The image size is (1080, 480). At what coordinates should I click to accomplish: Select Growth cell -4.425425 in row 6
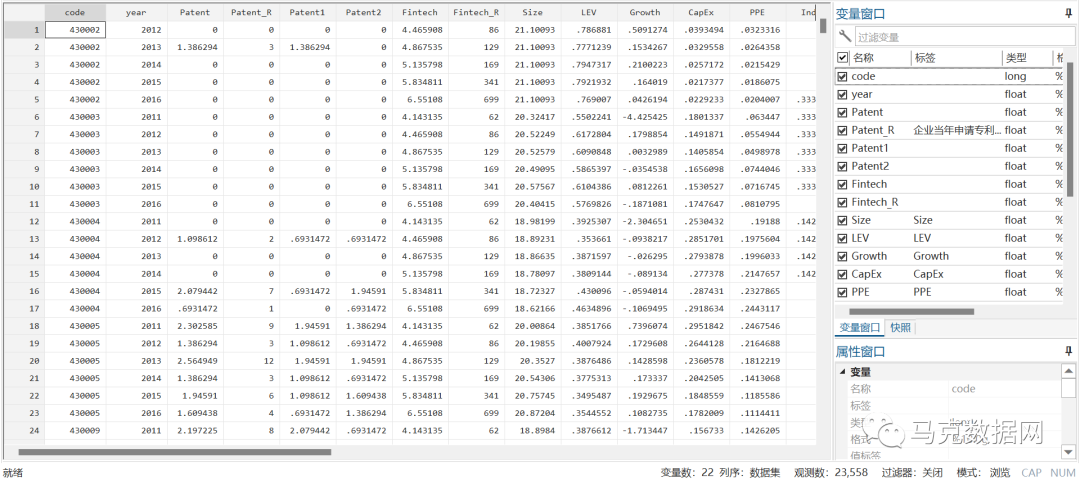click(644, 118)
